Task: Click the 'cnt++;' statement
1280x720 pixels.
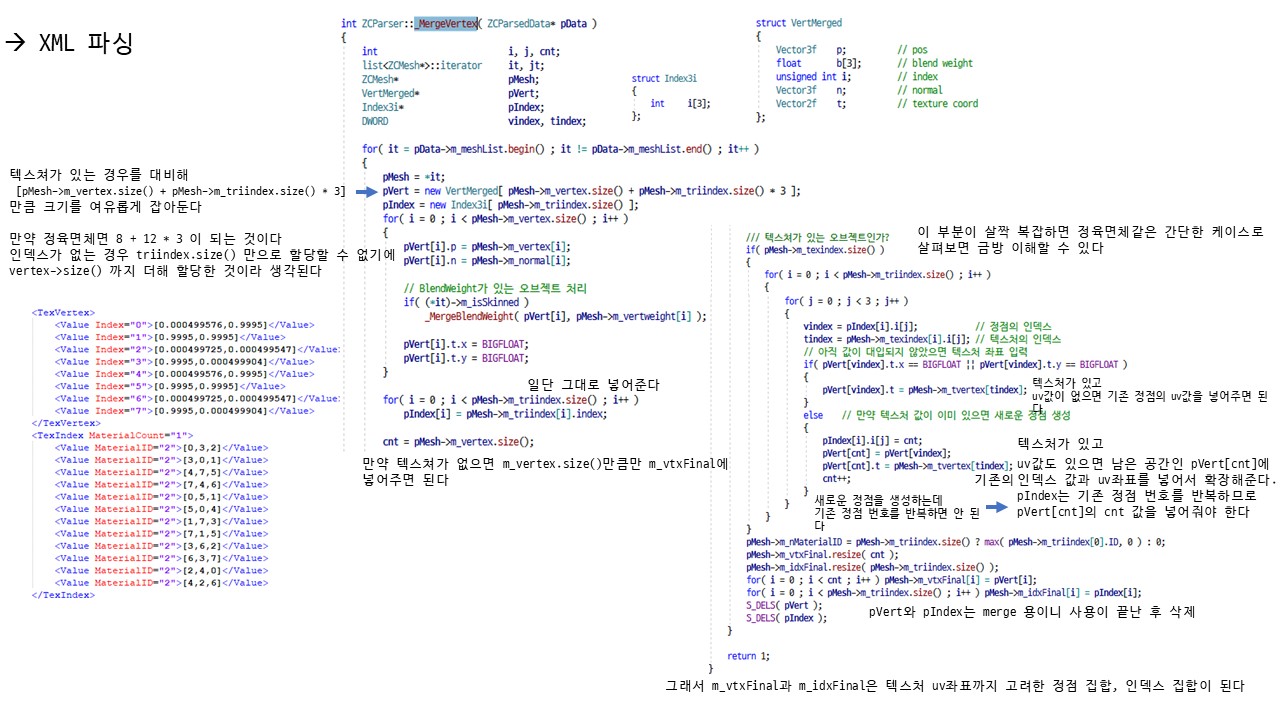Action: pos(838,478)
